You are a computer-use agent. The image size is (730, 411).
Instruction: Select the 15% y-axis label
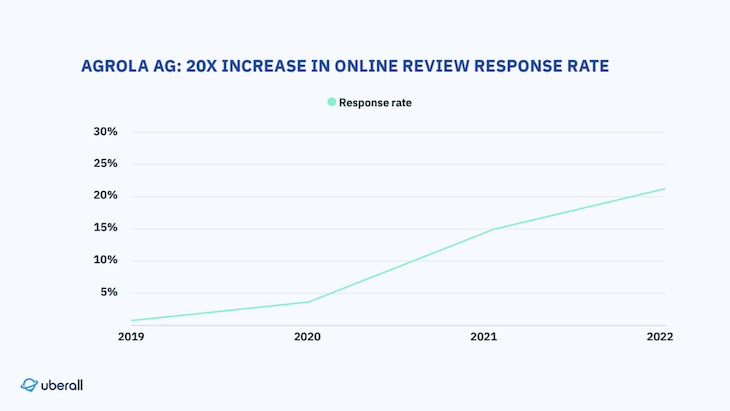pos(105,228)
